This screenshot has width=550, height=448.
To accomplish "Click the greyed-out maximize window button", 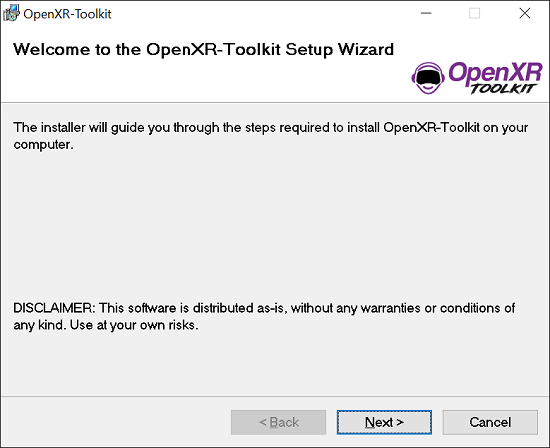I will click(x=475, y=13).
